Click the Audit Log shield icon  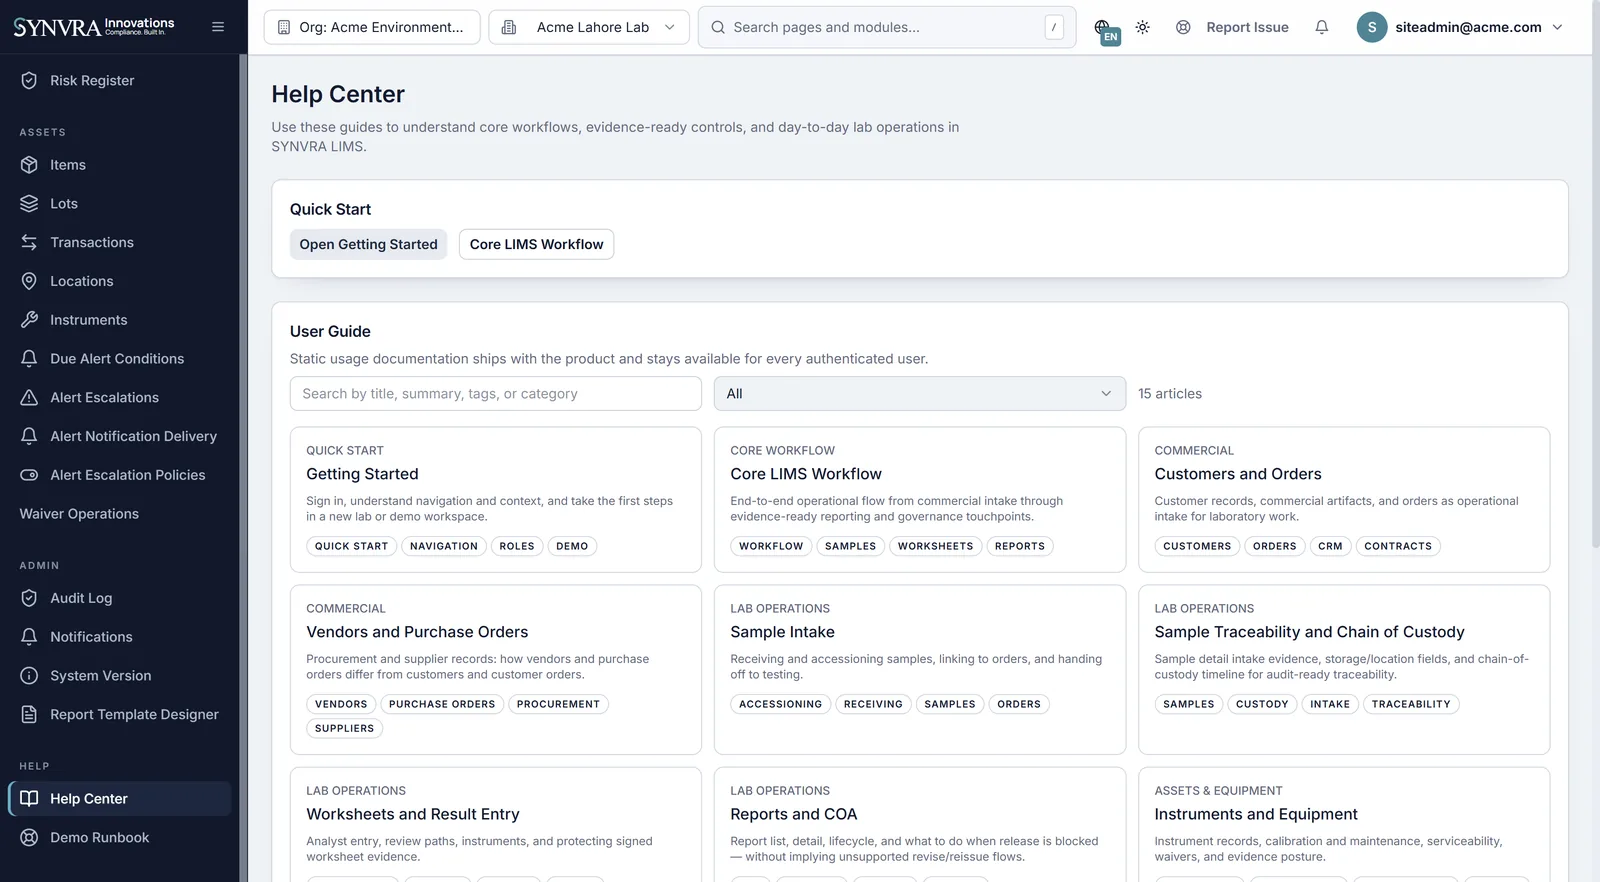29,598
